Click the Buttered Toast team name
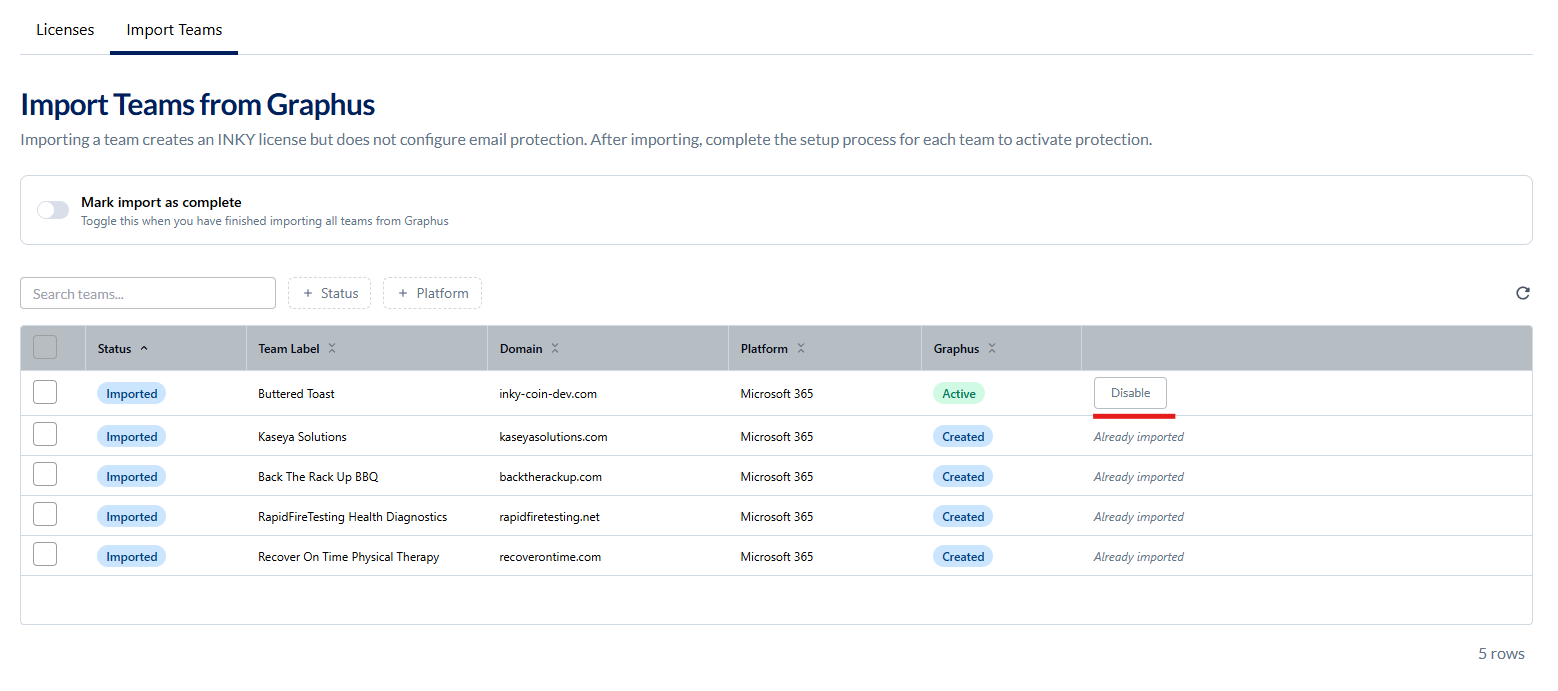This screenshot has width=1558, height=691. [296, 394]
